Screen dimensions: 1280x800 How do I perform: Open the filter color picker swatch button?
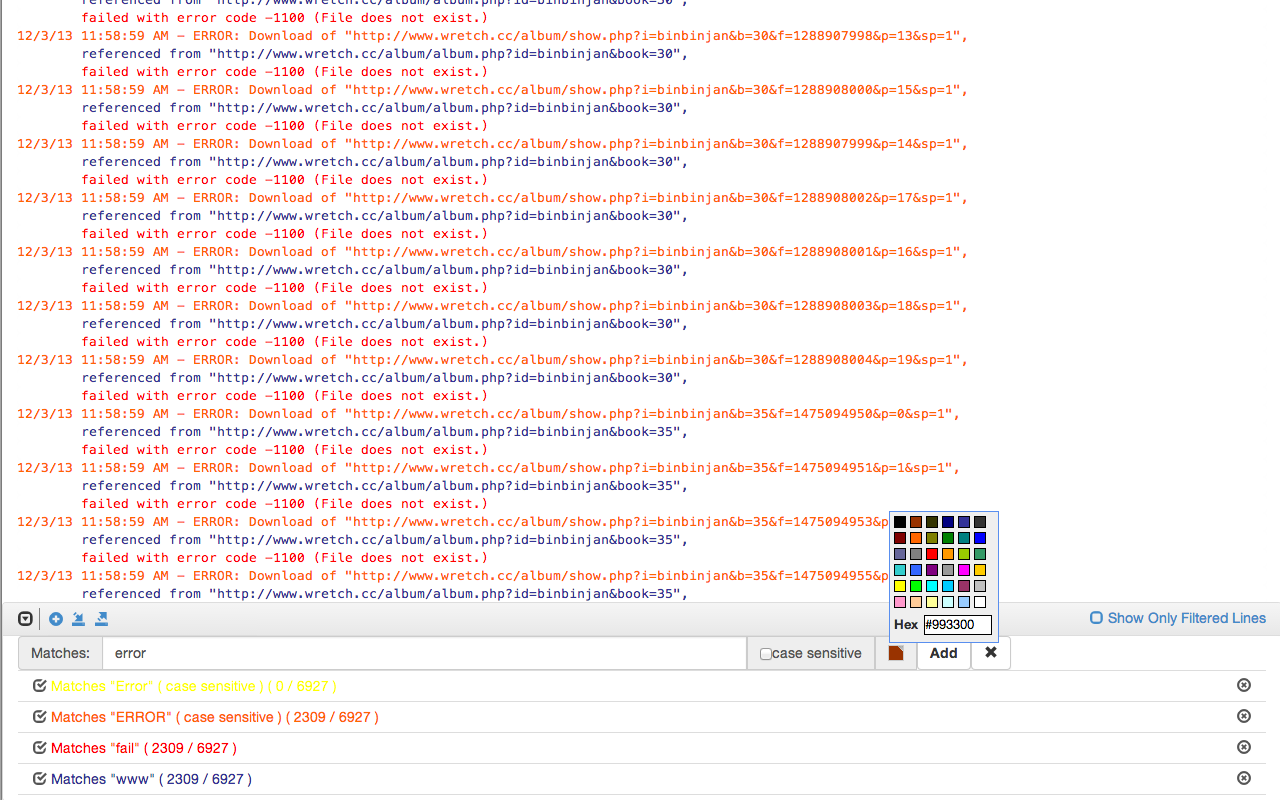tap(896, 653)
